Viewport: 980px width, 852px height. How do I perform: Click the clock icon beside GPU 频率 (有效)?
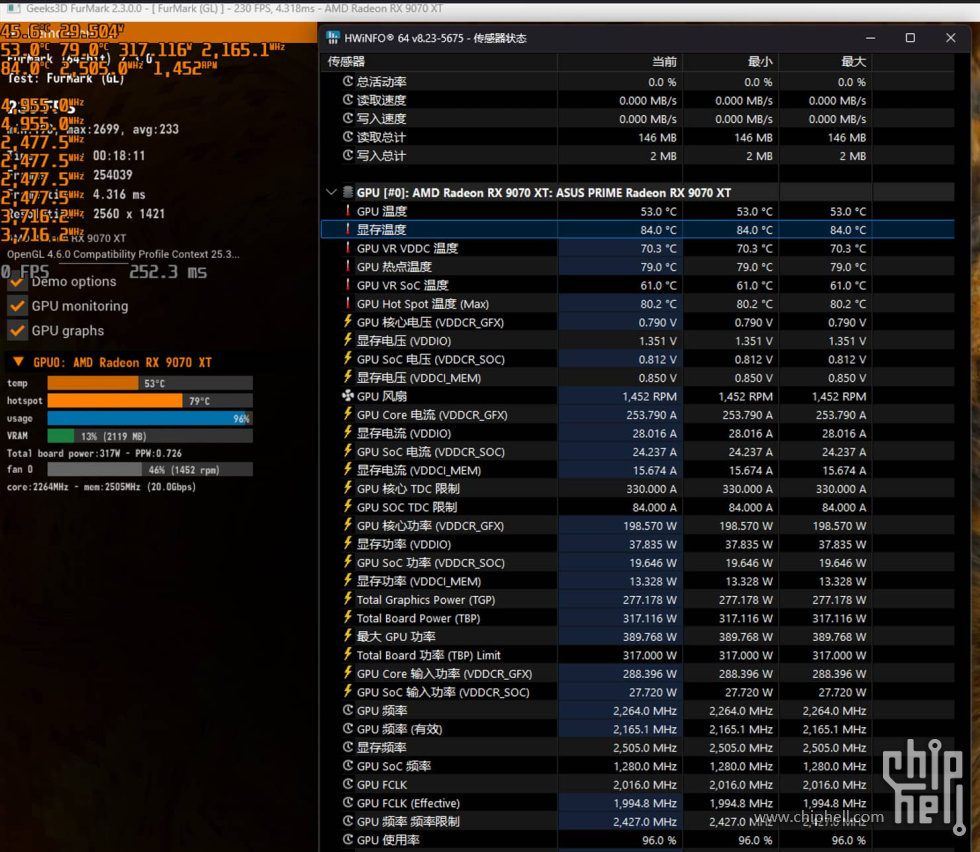pos(348,729)
